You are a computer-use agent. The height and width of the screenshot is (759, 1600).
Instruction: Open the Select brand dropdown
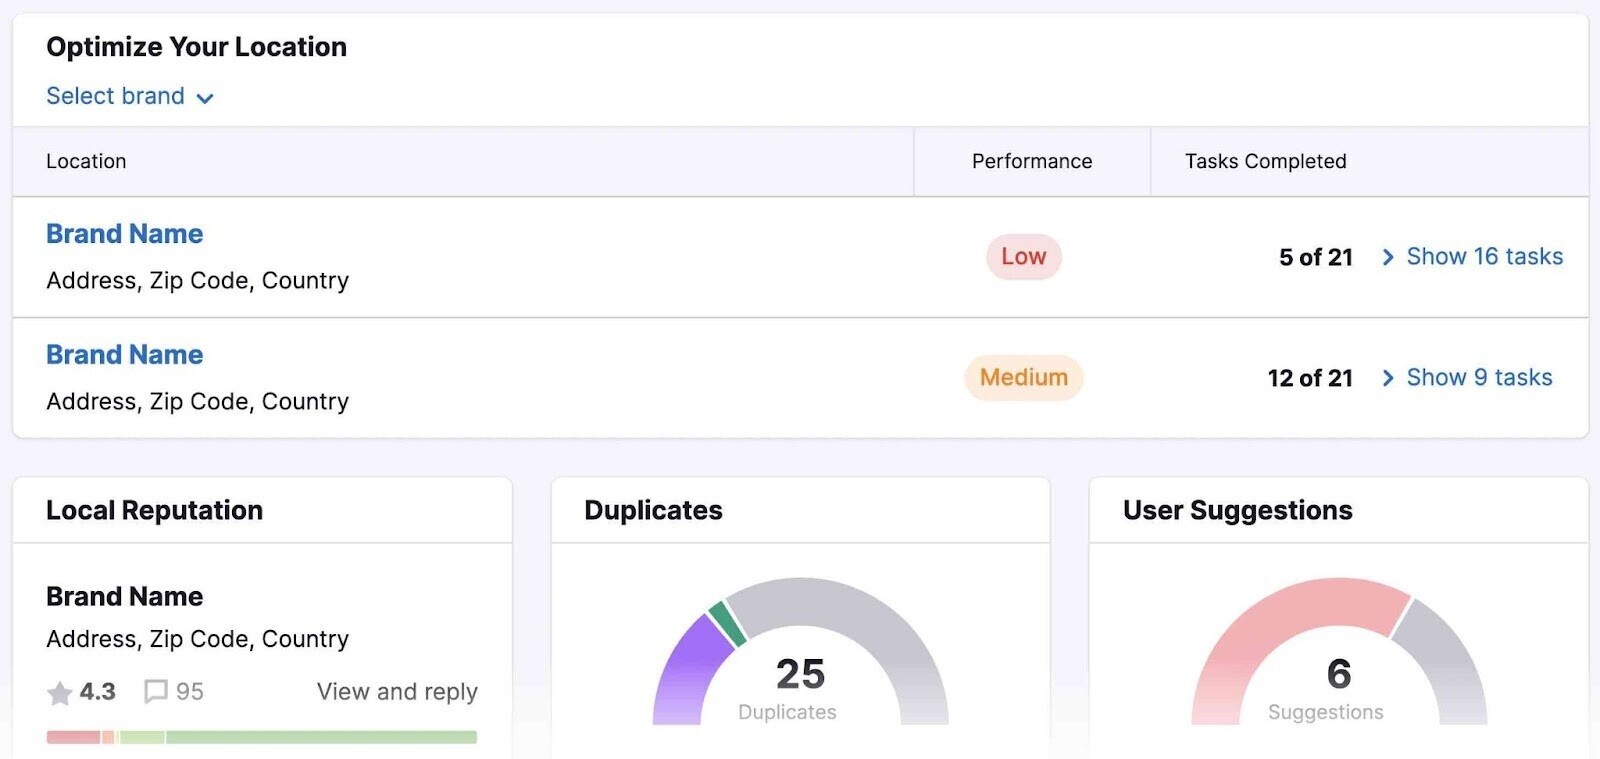pos(130,96)
